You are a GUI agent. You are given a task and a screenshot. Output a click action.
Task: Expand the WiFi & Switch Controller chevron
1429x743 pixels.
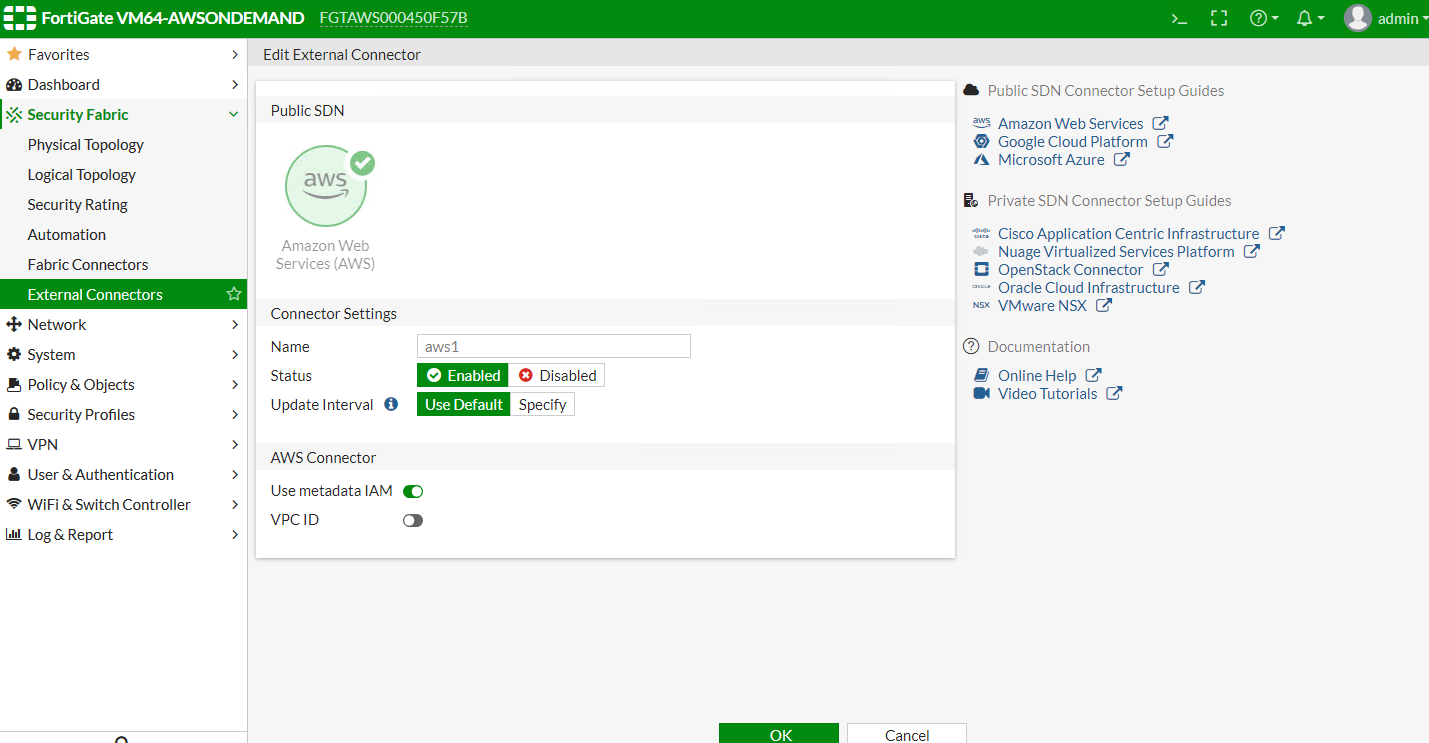point(235,504)
